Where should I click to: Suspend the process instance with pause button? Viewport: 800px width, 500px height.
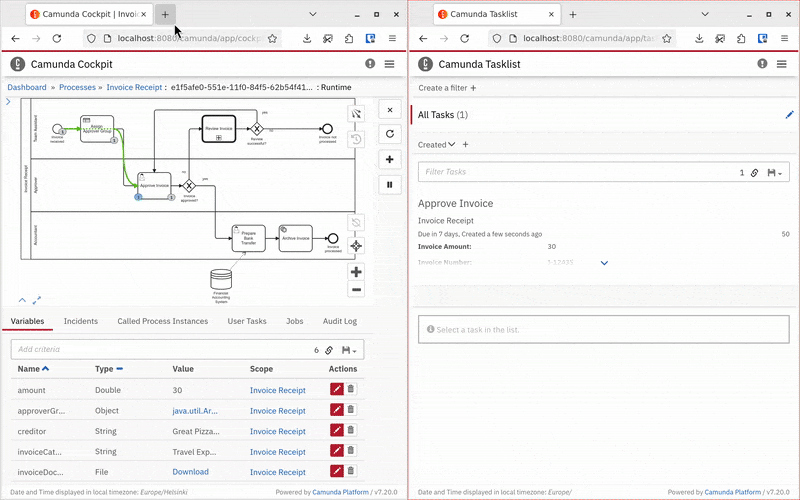click(390, 185)
